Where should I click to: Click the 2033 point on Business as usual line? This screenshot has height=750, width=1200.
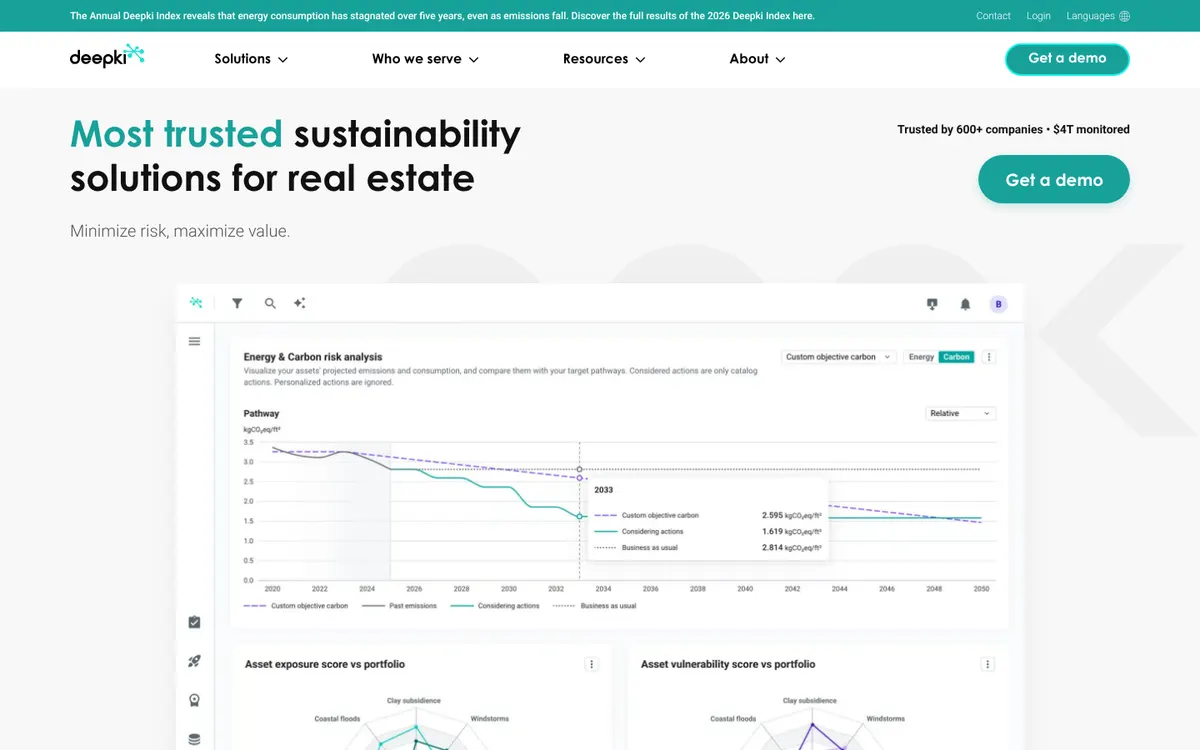(x=580, y=469)
